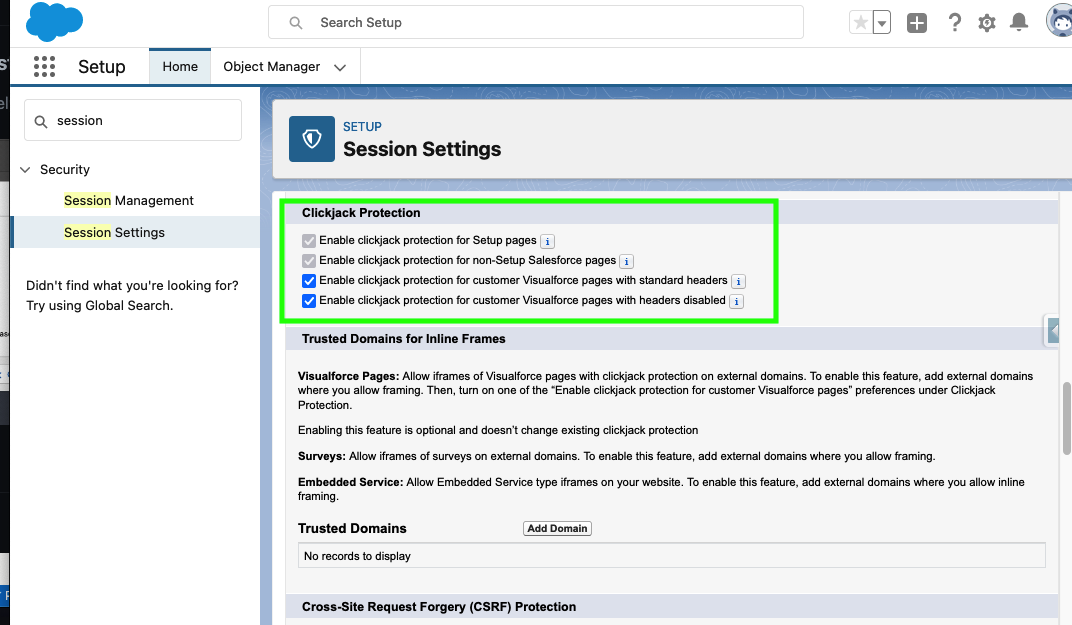This screenshot has height=625, width=1072.
Task: Click the Add Domain button
Action: coord(557,529)
